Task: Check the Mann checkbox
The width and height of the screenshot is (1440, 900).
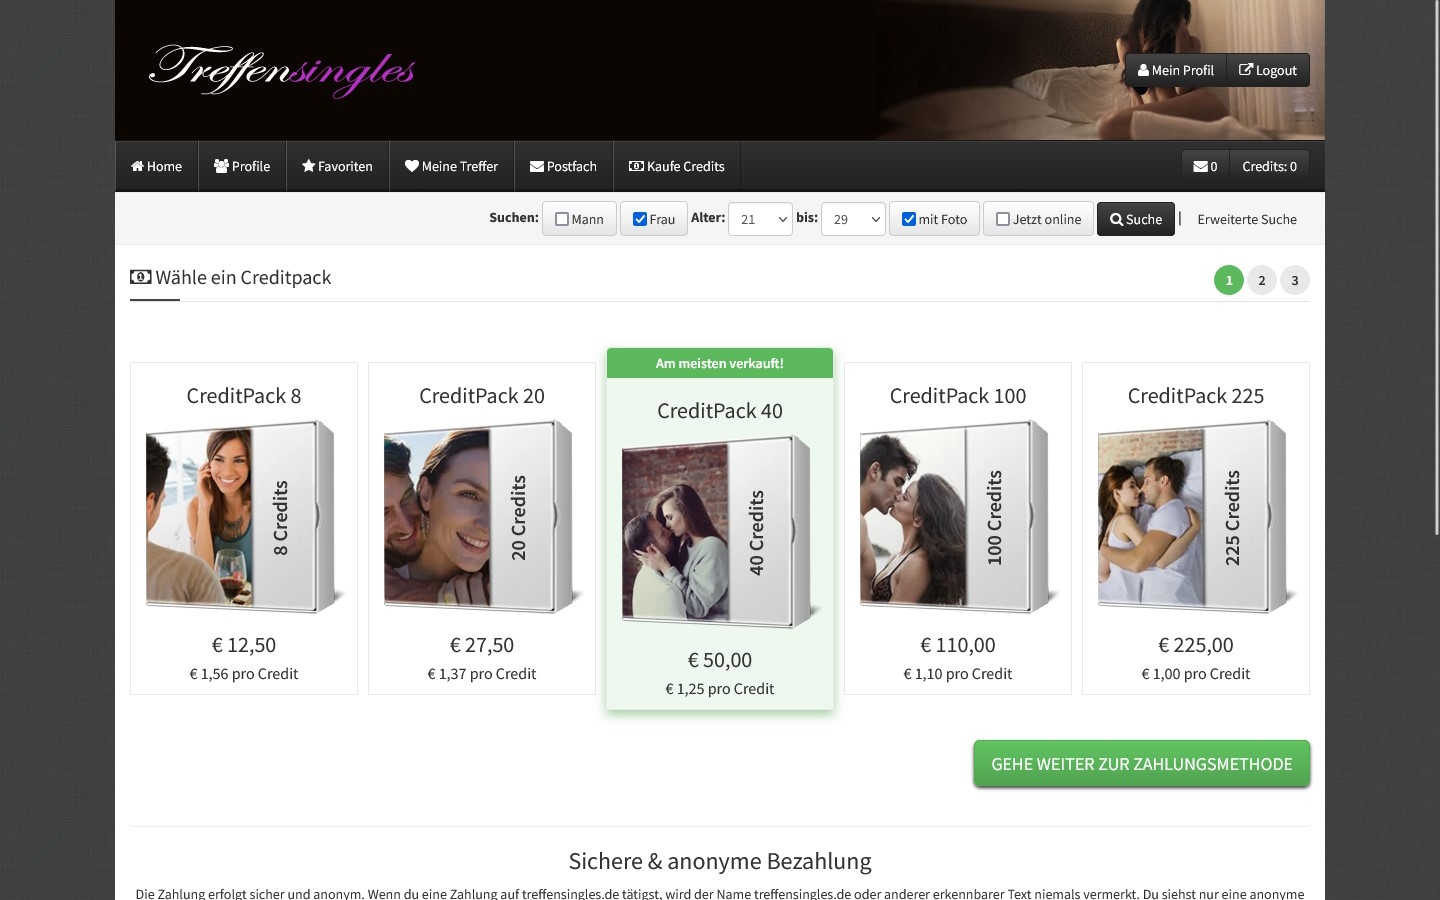Action: (x=562, y=220)
